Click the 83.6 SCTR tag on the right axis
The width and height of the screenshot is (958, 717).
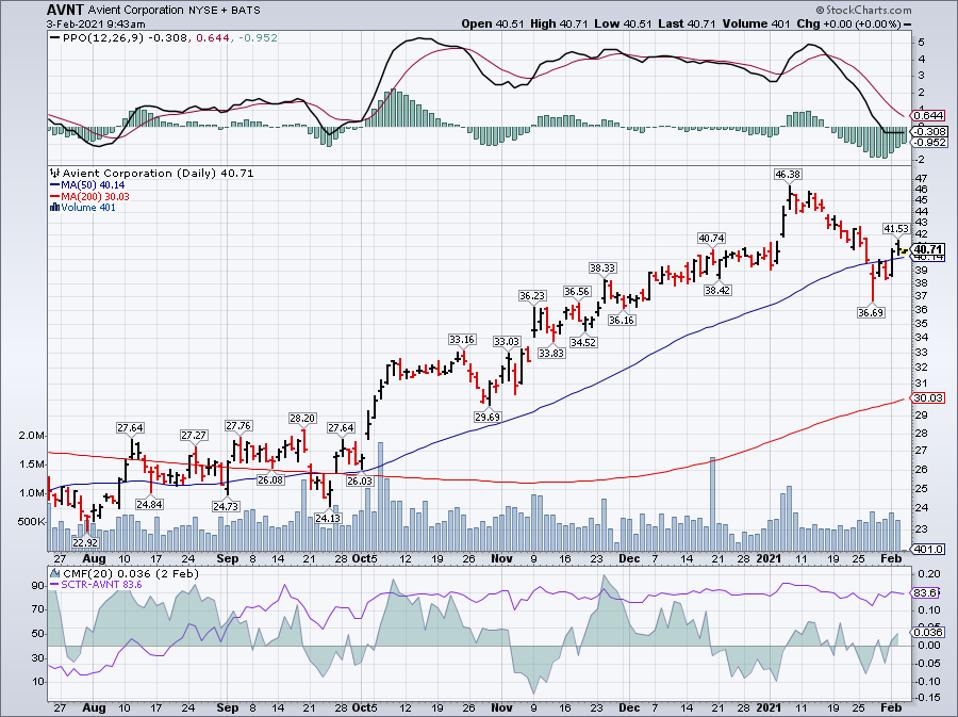[x=926, y=593]
